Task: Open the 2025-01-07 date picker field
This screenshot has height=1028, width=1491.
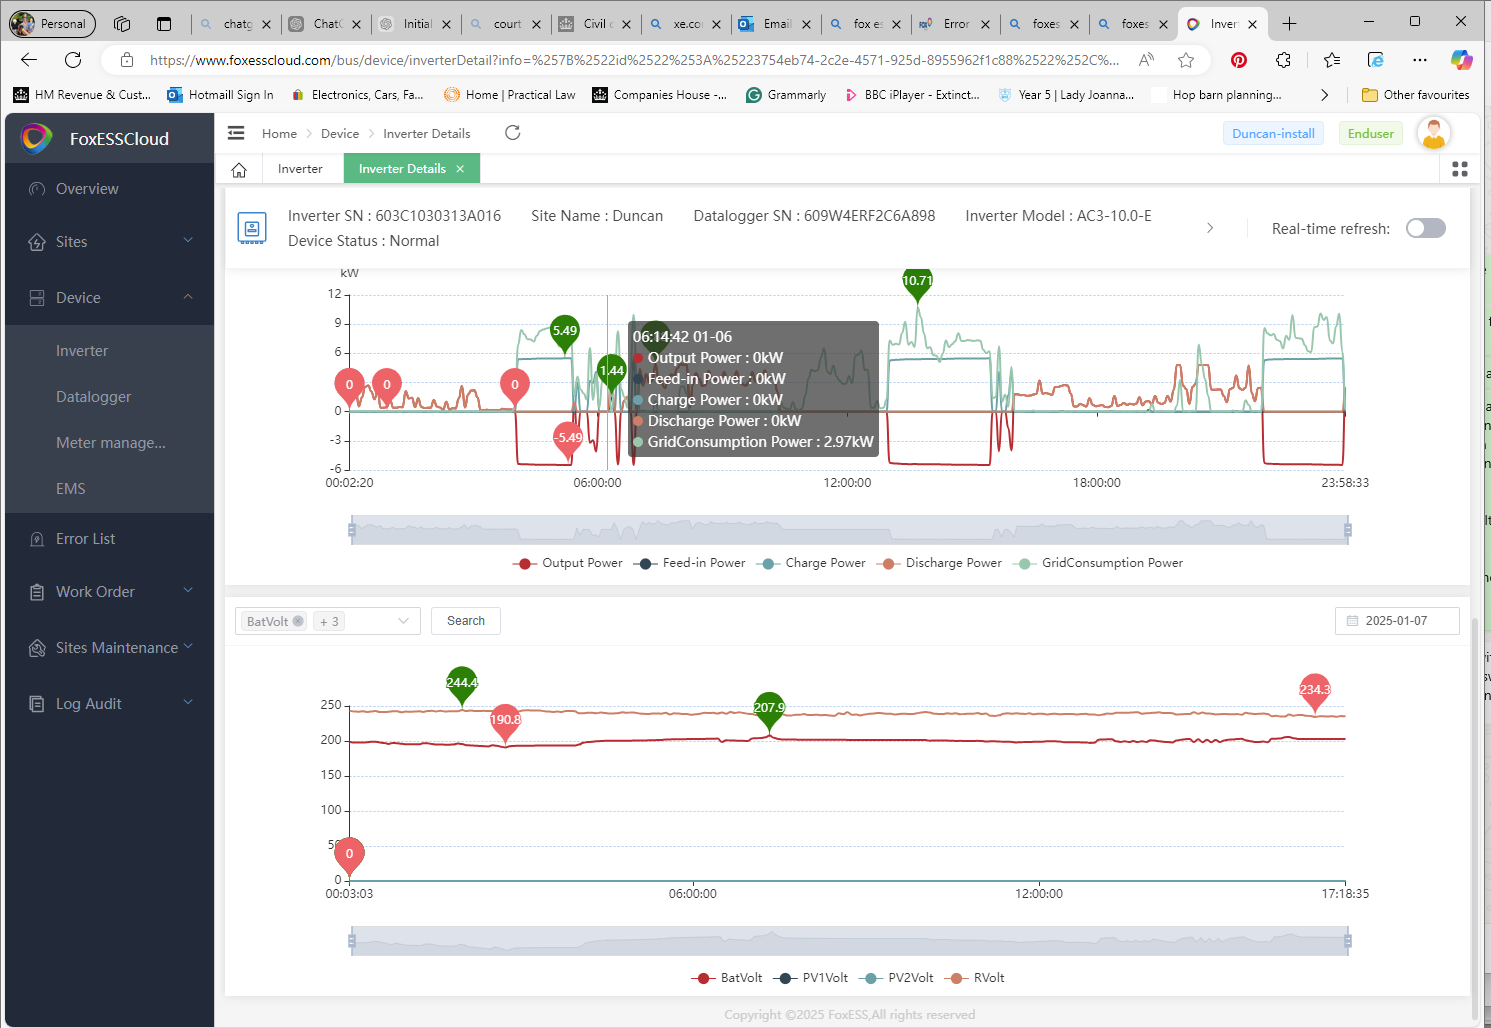Action: [1396, 621]
